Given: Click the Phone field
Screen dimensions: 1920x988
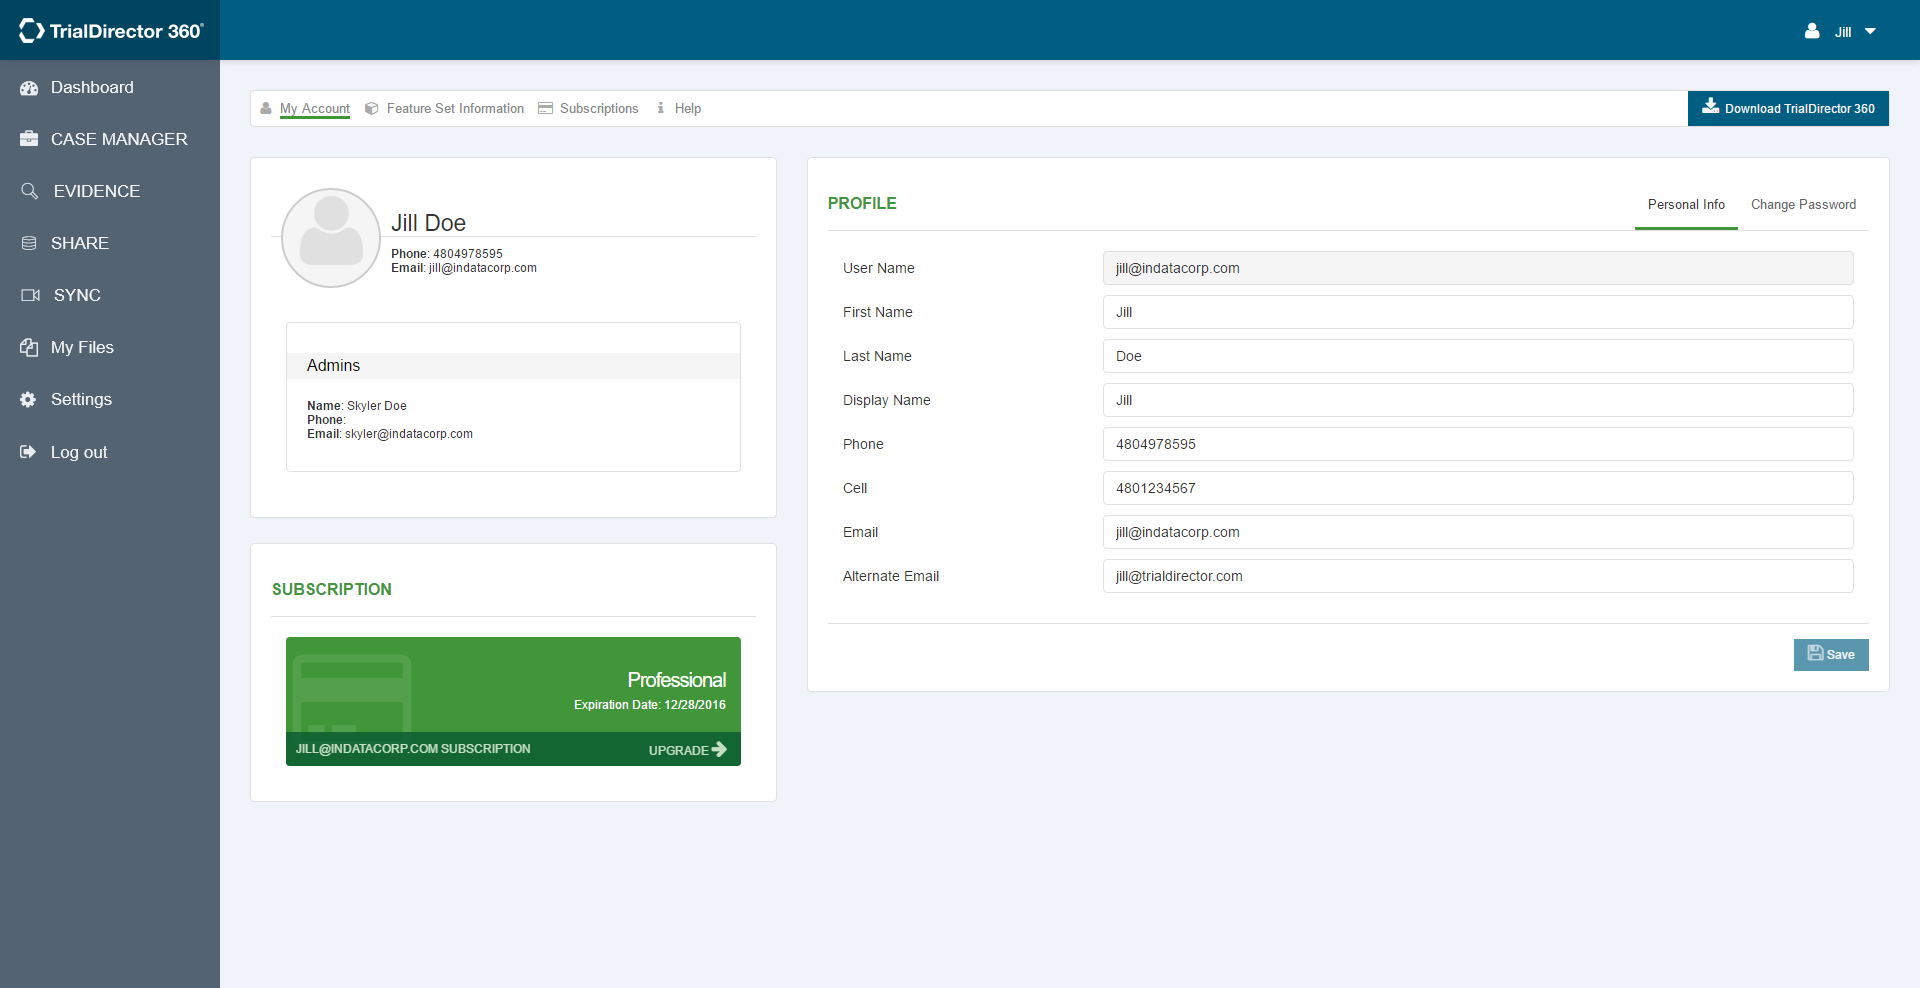Looking at the screenshot, I should click(x=1478, y=444).
